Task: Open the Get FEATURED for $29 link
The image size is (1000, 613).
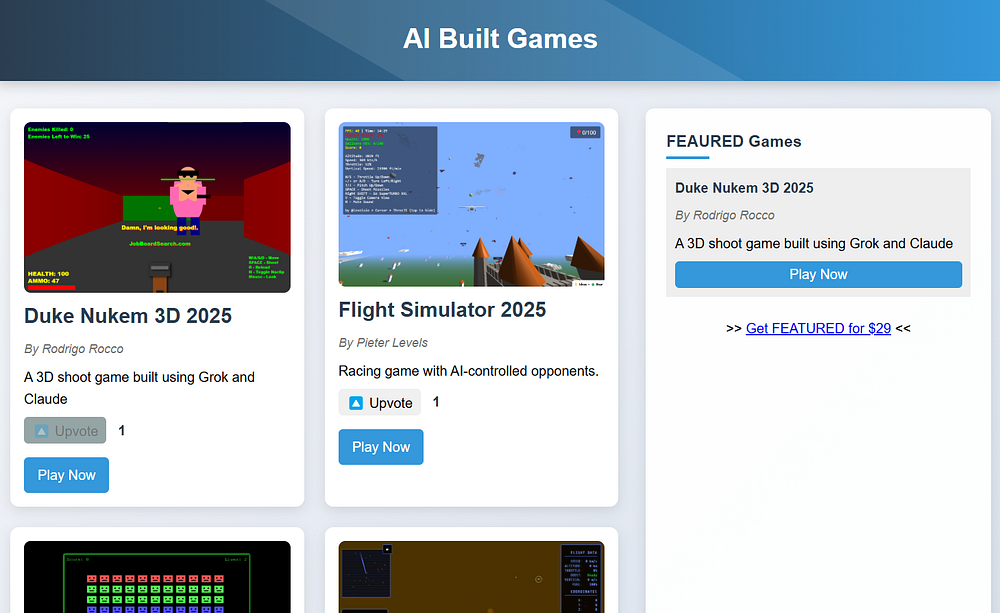Action: 818,329
